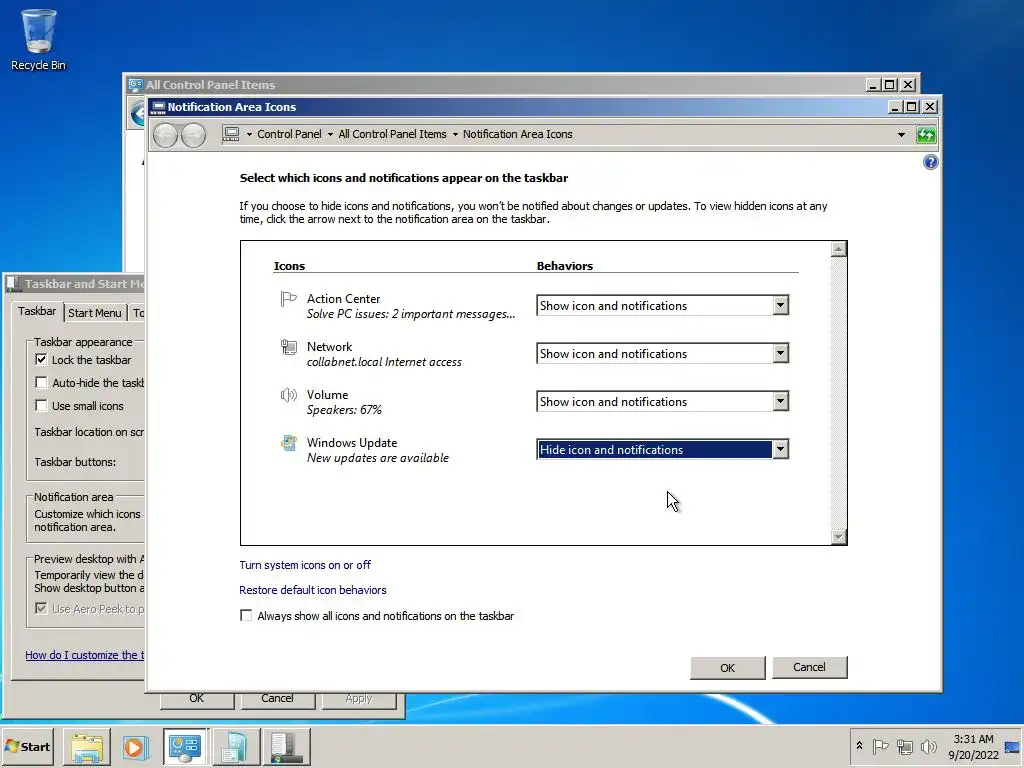Switch to the Start Menu tab
Viewport: 1024px width, 768px height.
95,313
